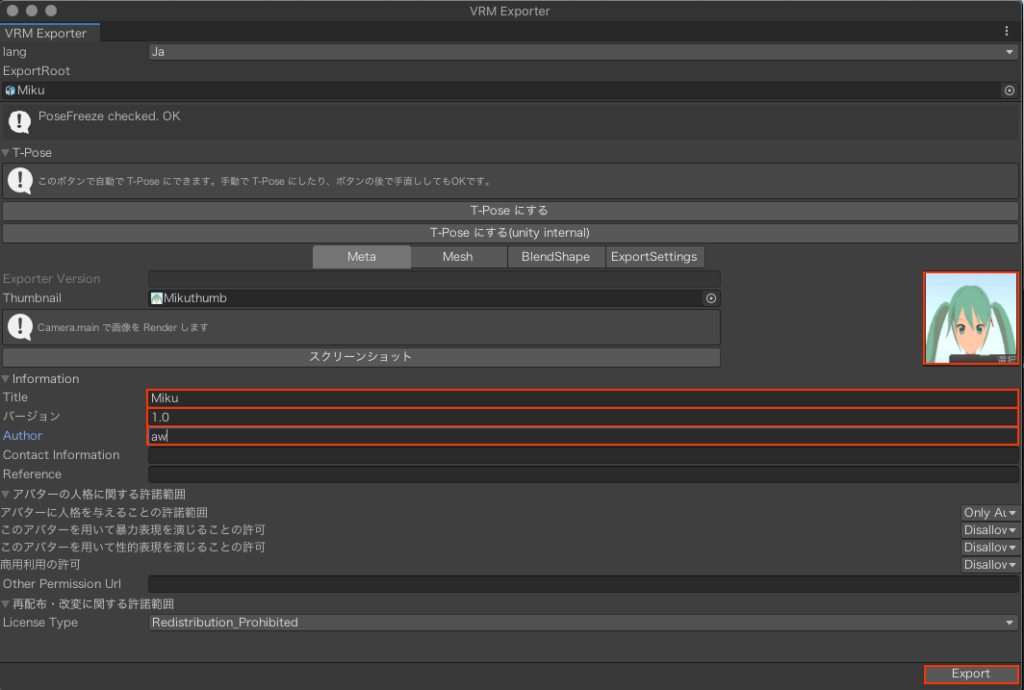Click the Camera.main render info icon
Screen dimensions: 1024x690
coord(20,326)
